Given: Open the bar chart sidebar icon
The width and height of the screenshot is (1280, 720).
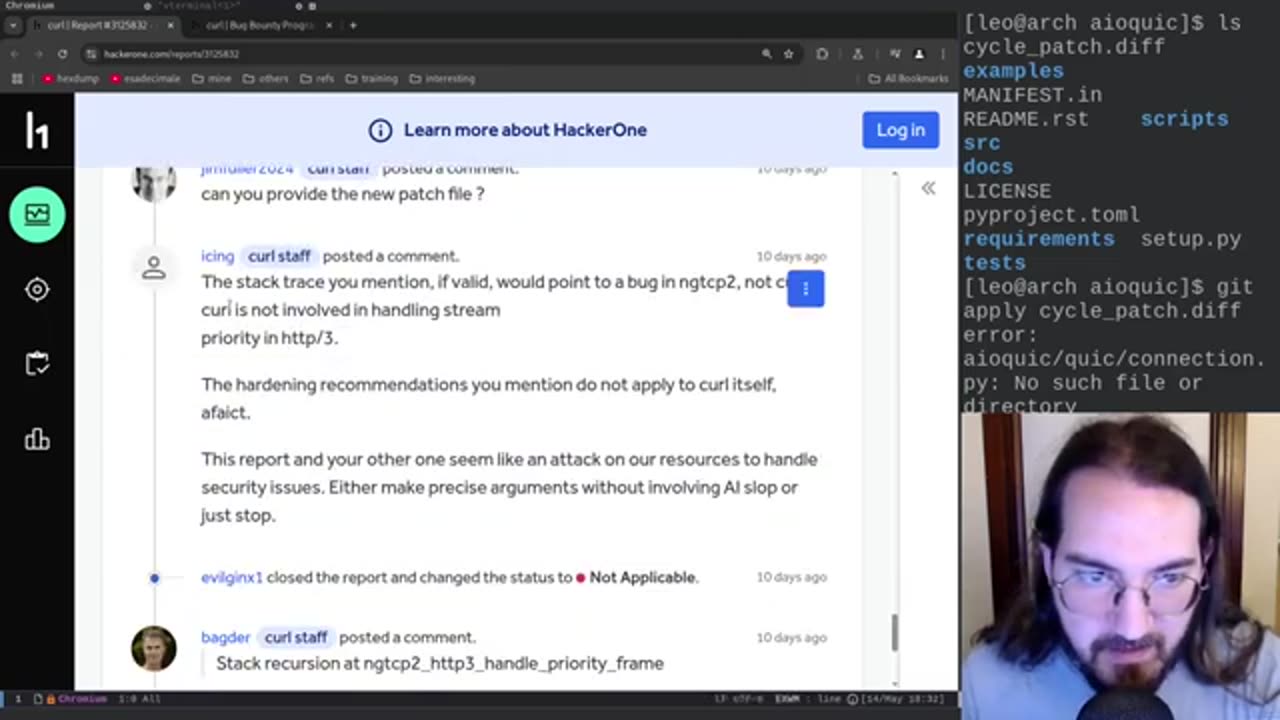Looking at the screenshot, I should click(x=37, y=439).
